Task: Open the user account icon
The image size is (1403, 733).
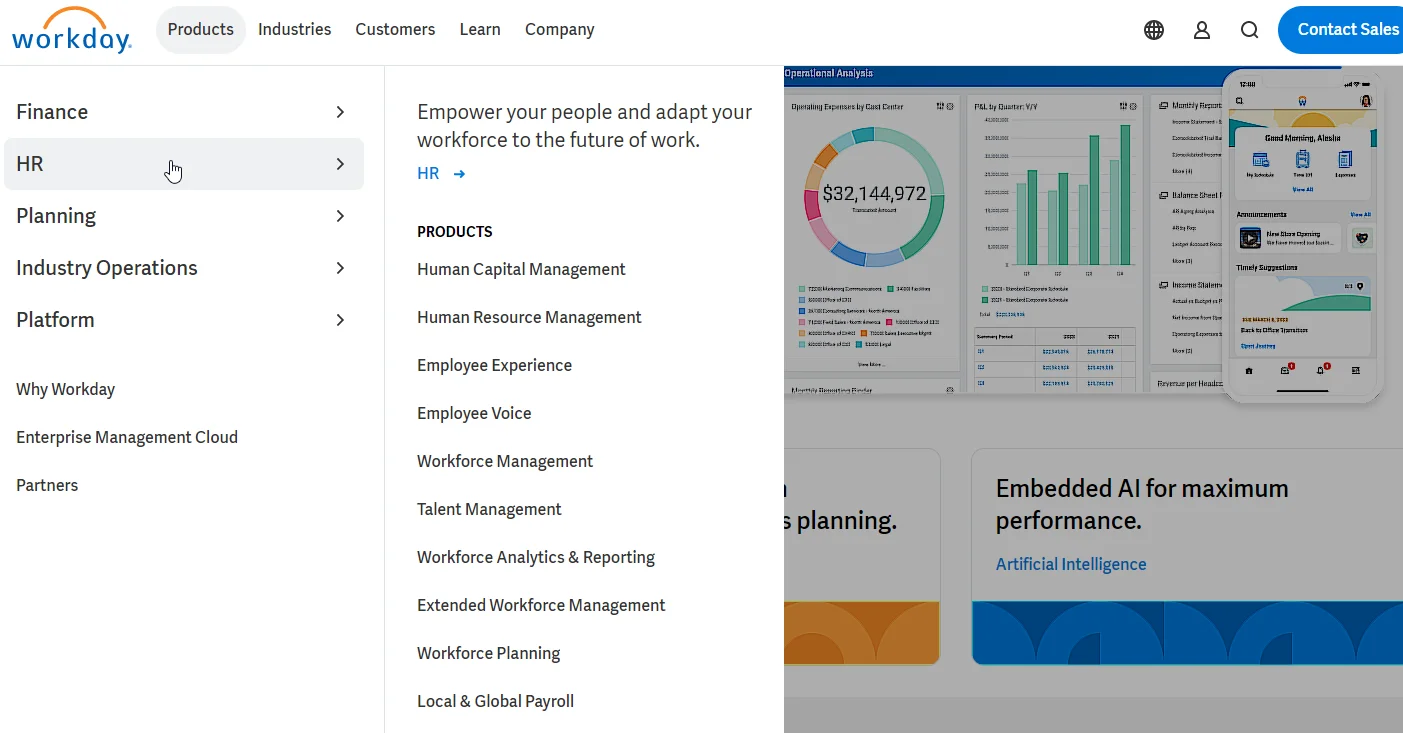Action: 1202,30
